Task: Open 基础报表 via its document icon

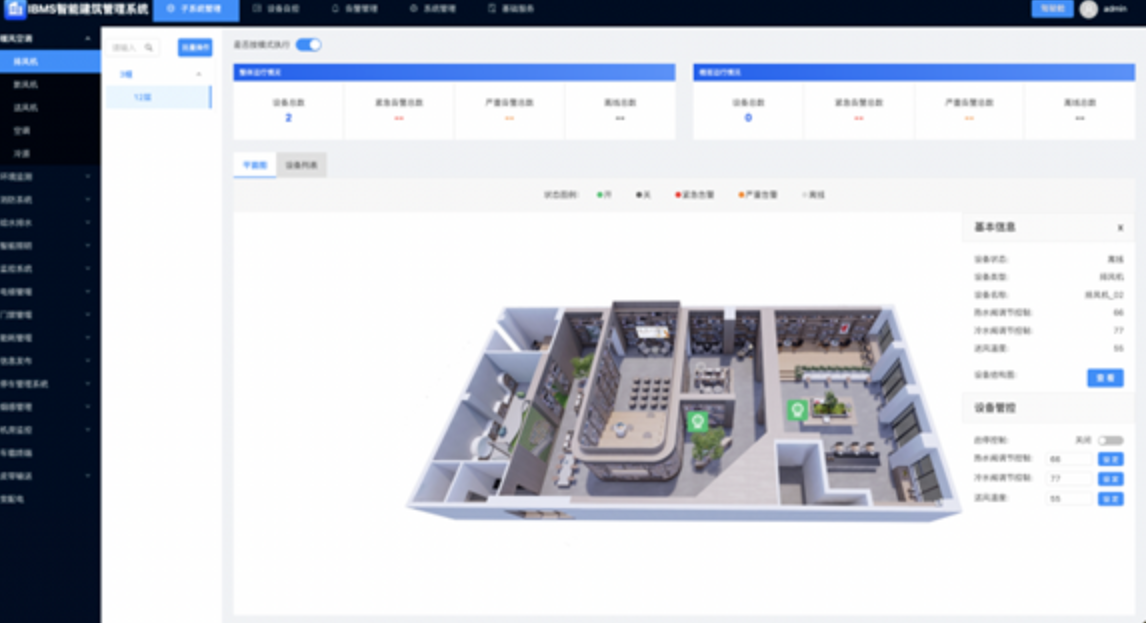Action: 492,8
